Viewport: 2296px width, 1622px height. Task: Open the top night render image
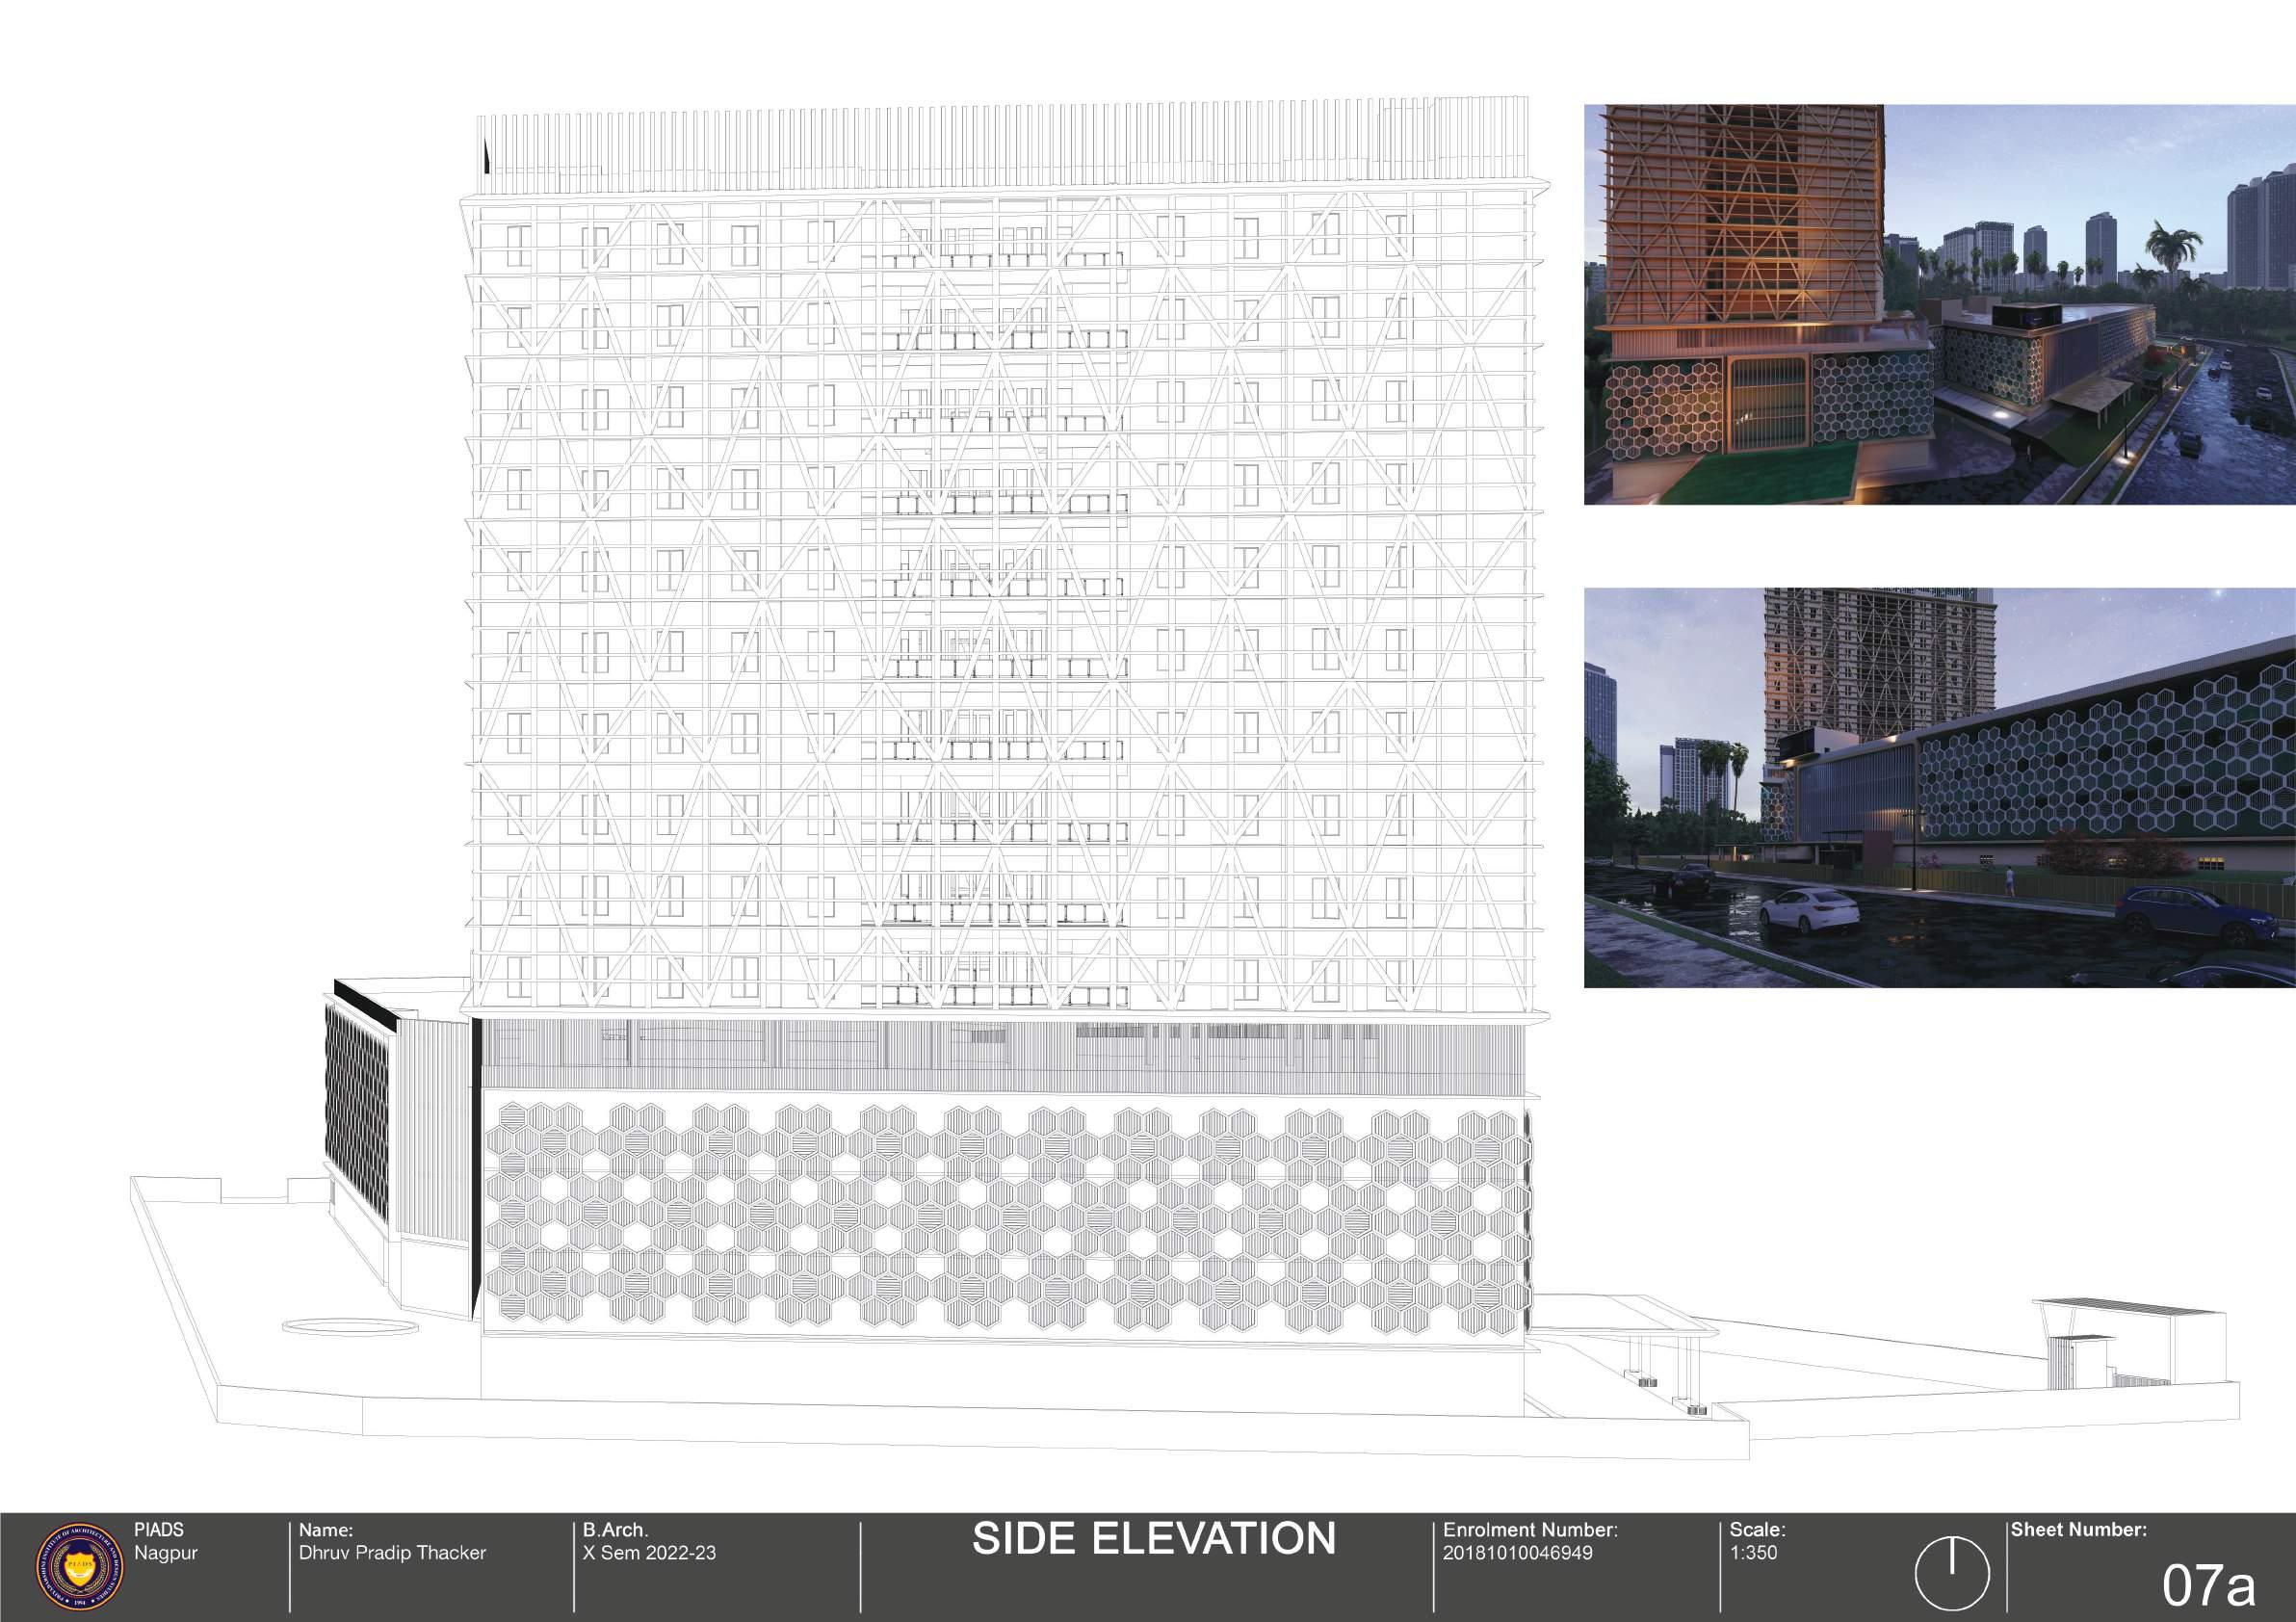pyautogui.click(x=1938, y=304)
